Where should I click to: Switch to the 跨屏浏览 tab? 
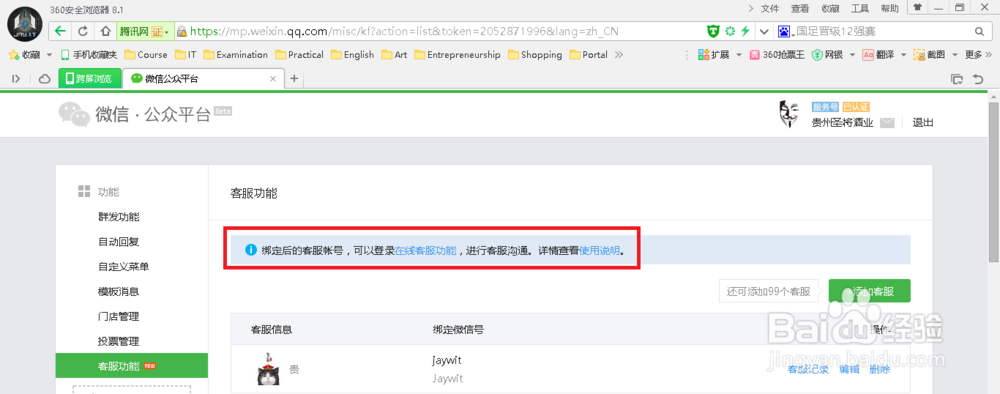point(89,79)
